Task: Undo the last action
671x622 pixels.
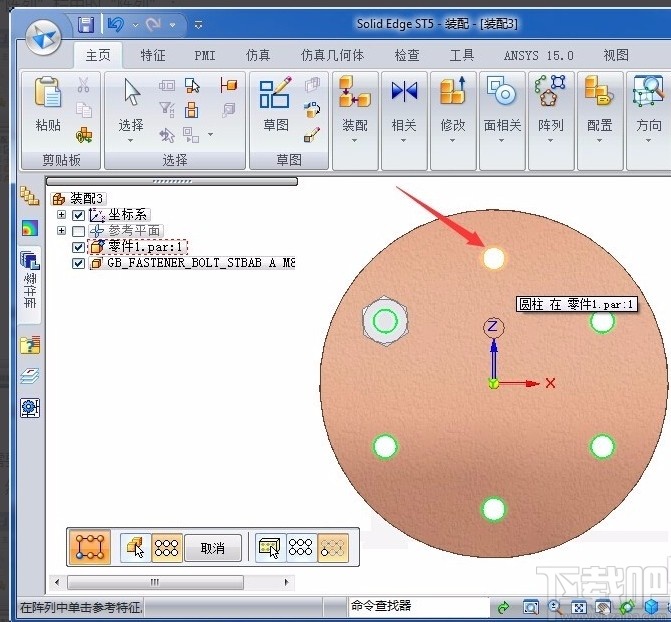Action: [116, 24]
